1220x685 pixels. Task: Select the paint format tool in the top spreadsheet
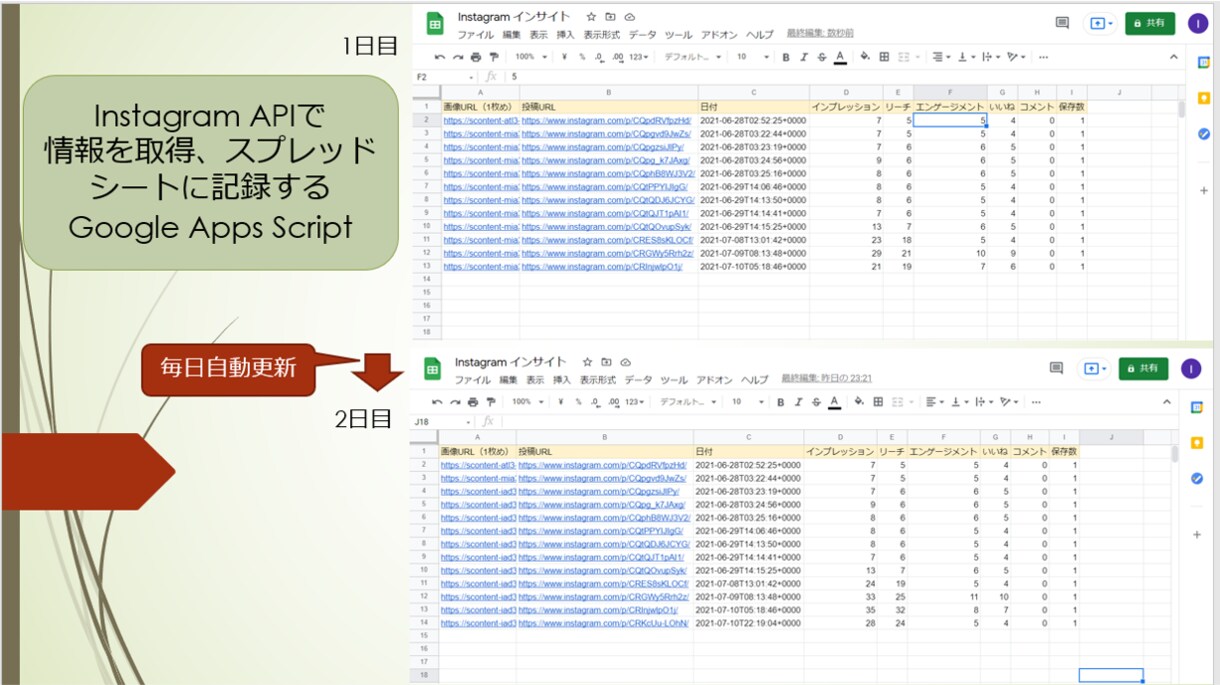pos(493,57)
